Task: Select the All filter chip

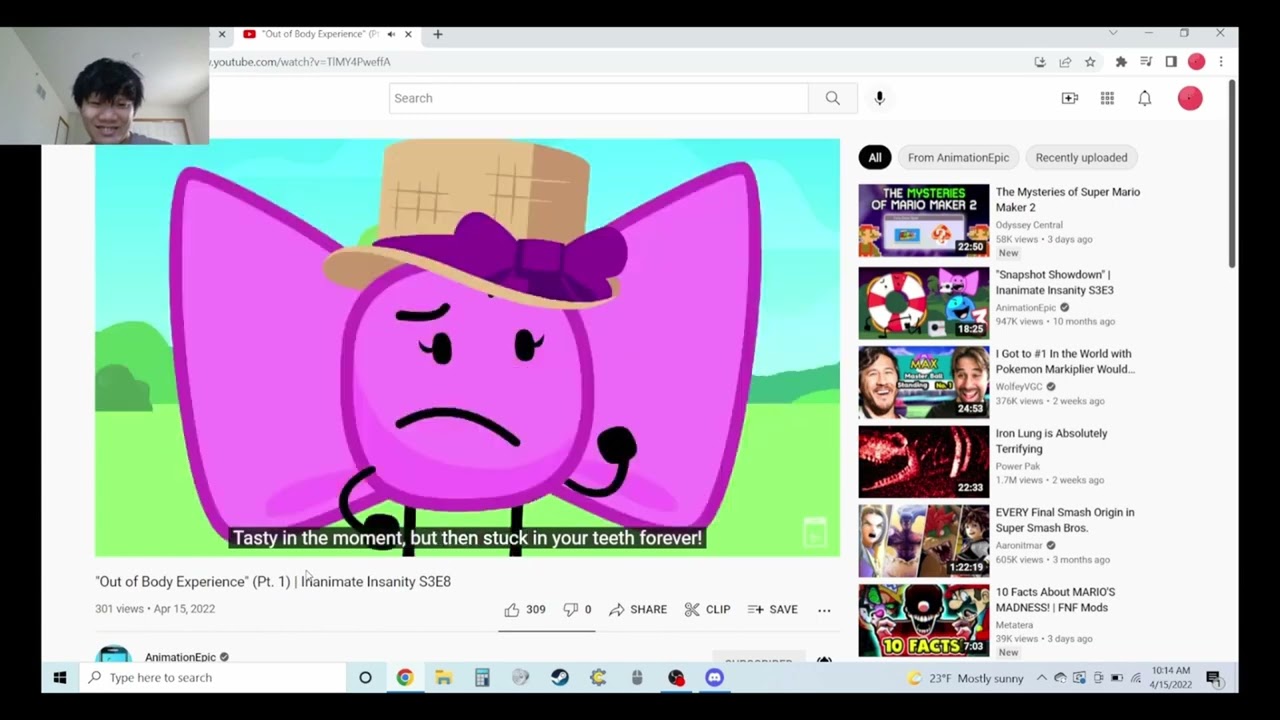Action: point(875,157)
